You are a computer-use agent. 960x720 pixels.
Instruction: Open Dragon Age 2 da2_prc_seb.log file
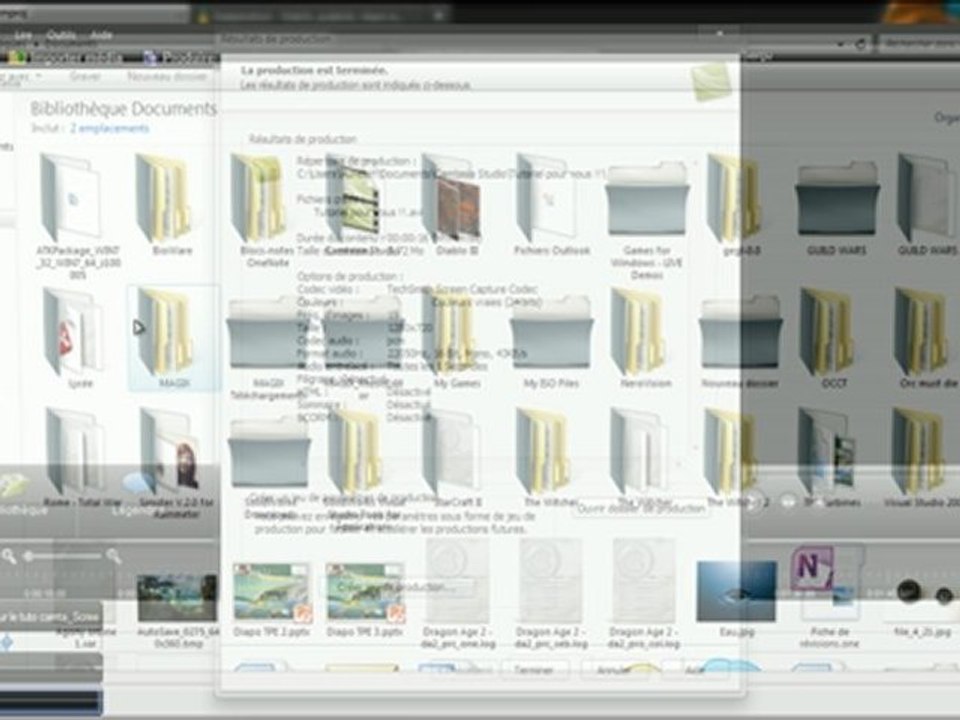pyautogui.click(x=551, y=595)
